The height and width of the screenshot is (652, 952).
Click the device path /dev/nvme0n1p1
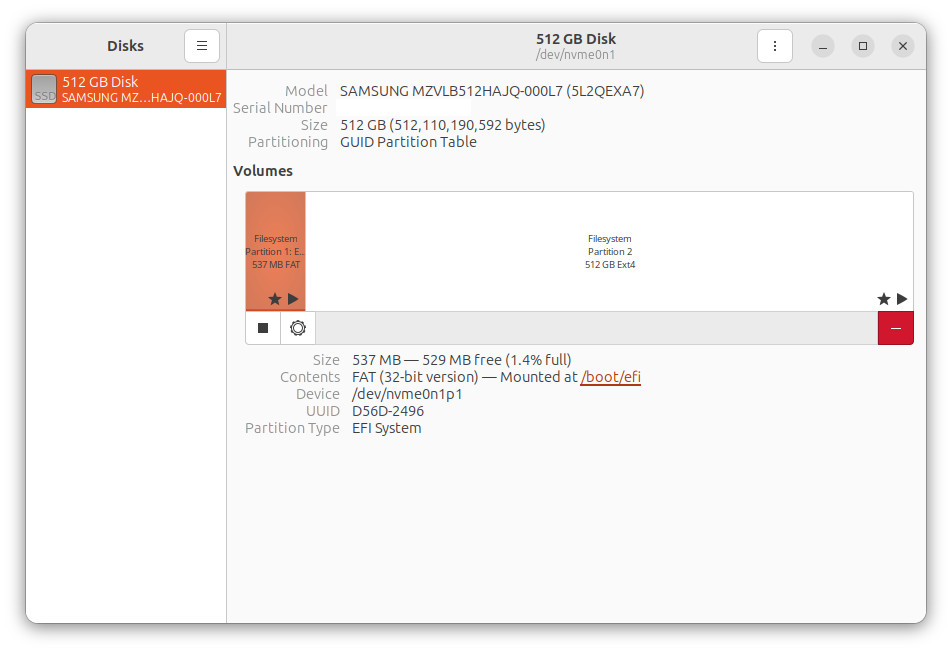point(407,394)
